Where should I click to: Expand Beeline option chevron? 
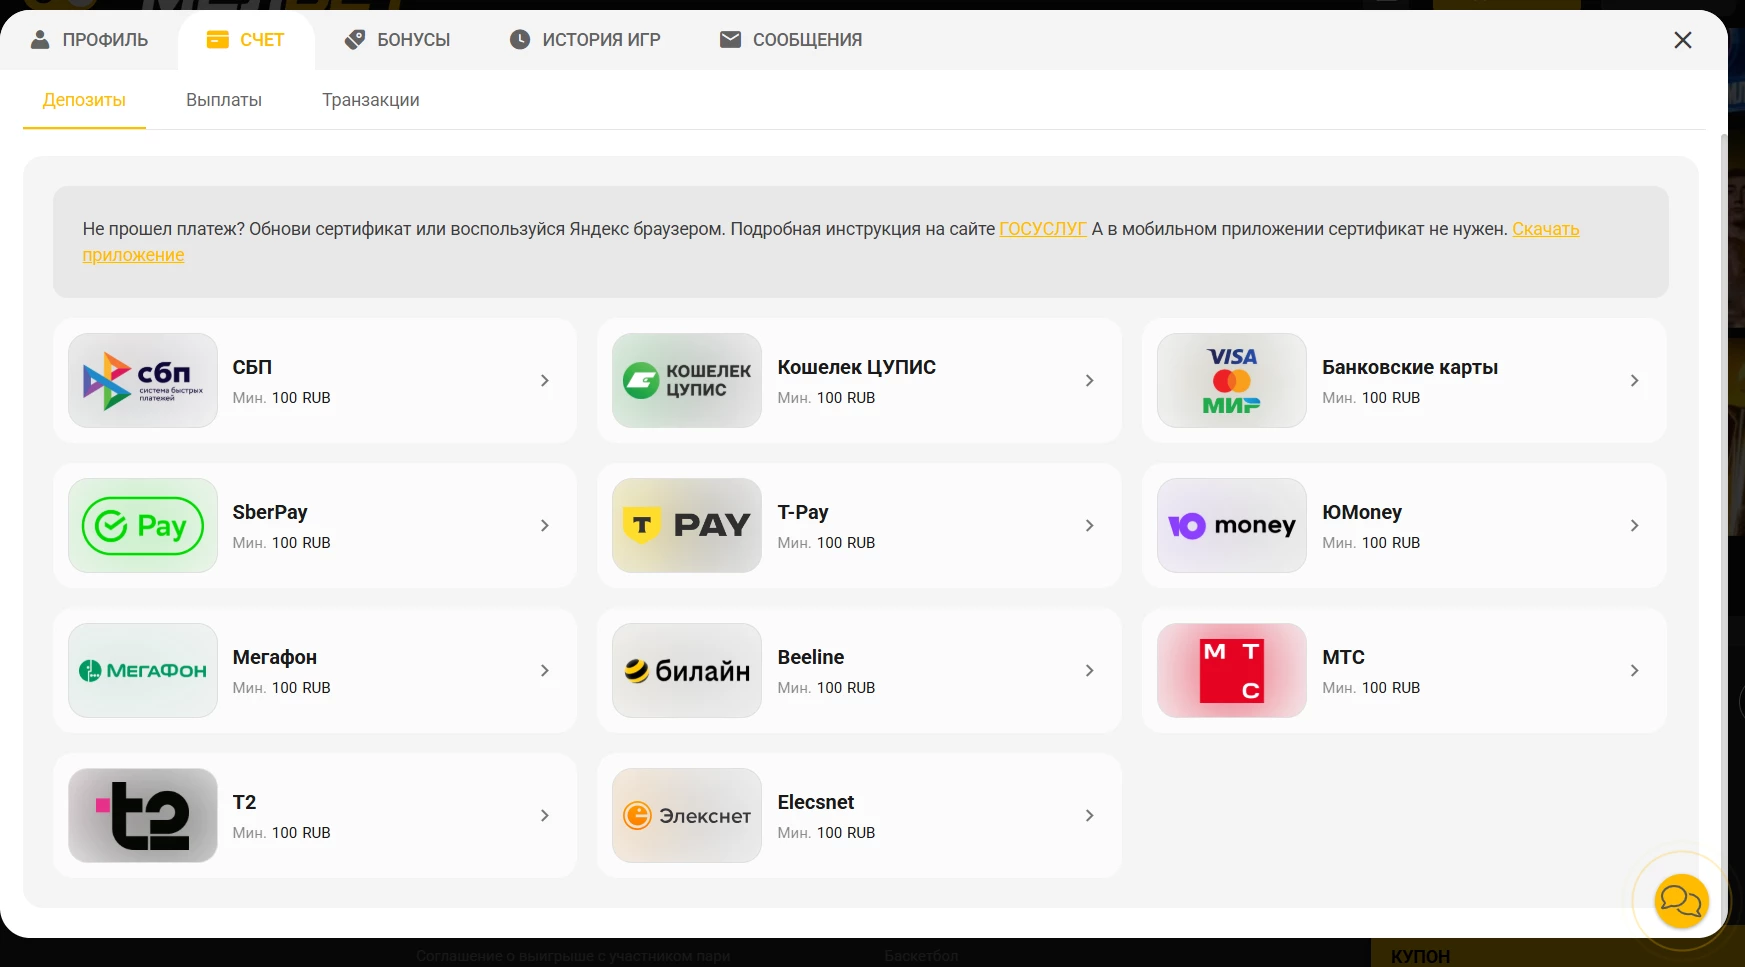tap(1090, 670)
